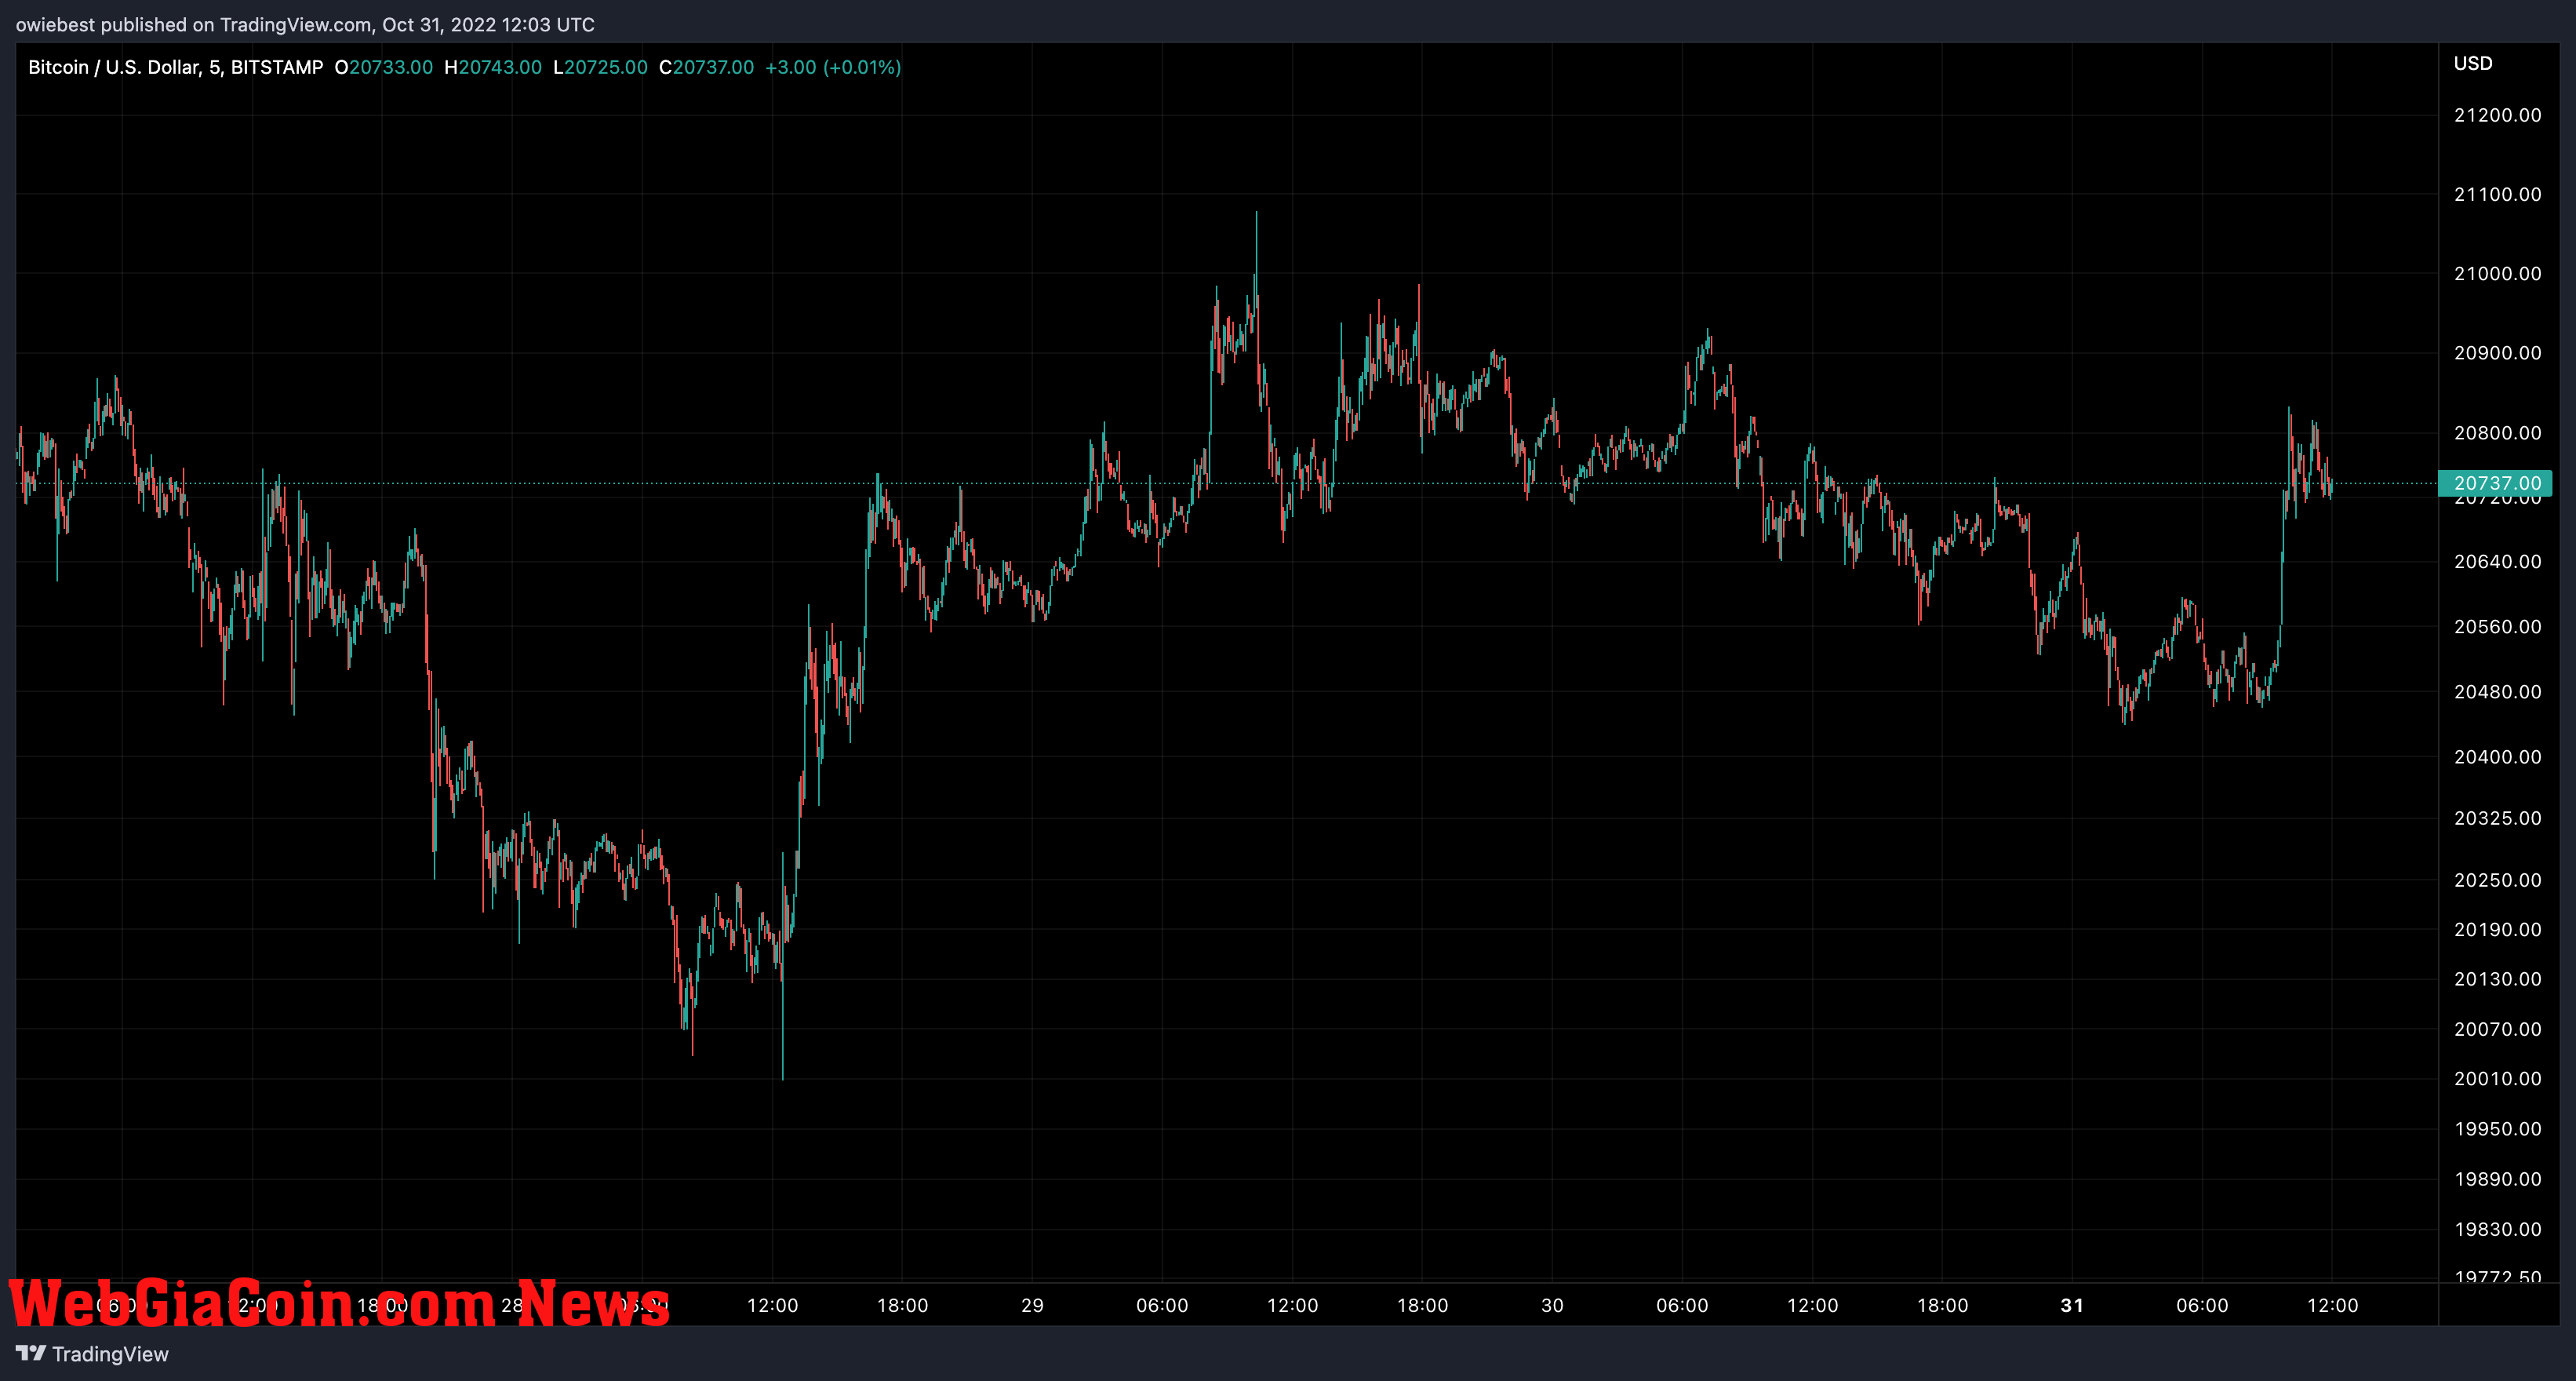The height and width of the screenshot is (1381, 2576).
Task: Click the bold date label 31 on time axis
Action: point(2072,1305)
